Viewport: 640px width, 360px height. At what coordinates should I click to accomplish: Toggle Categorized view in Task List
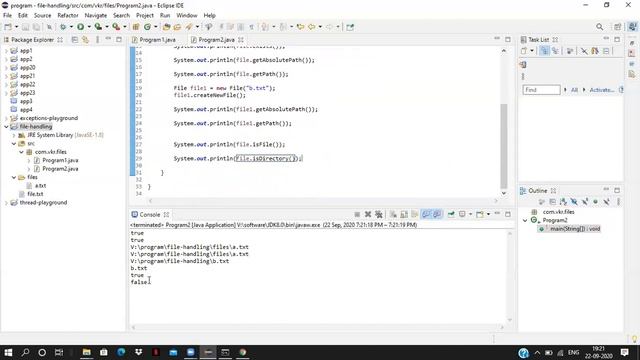click(x=544, y=51)
